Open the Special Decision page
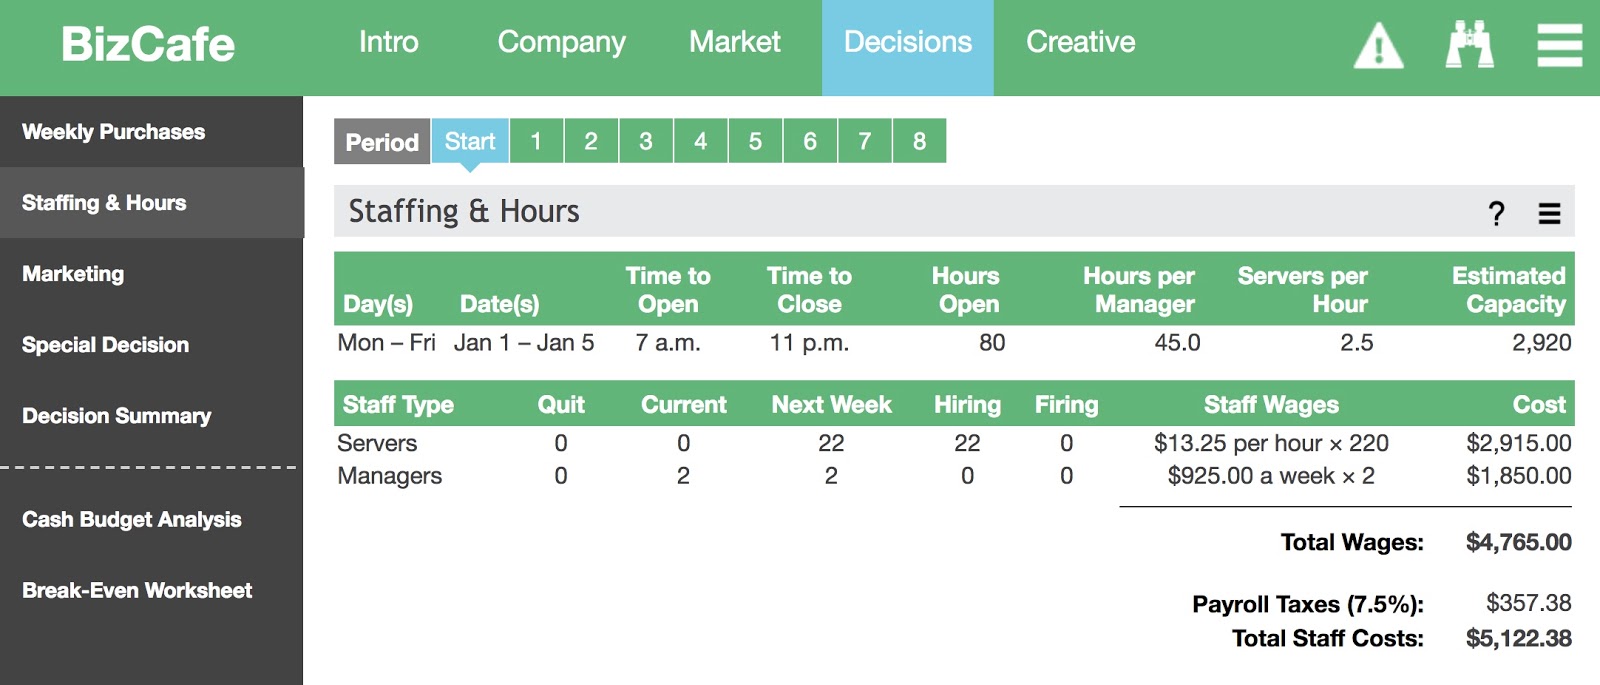The width and height of the screenshot is (1600, 685). tap(104, 344)
